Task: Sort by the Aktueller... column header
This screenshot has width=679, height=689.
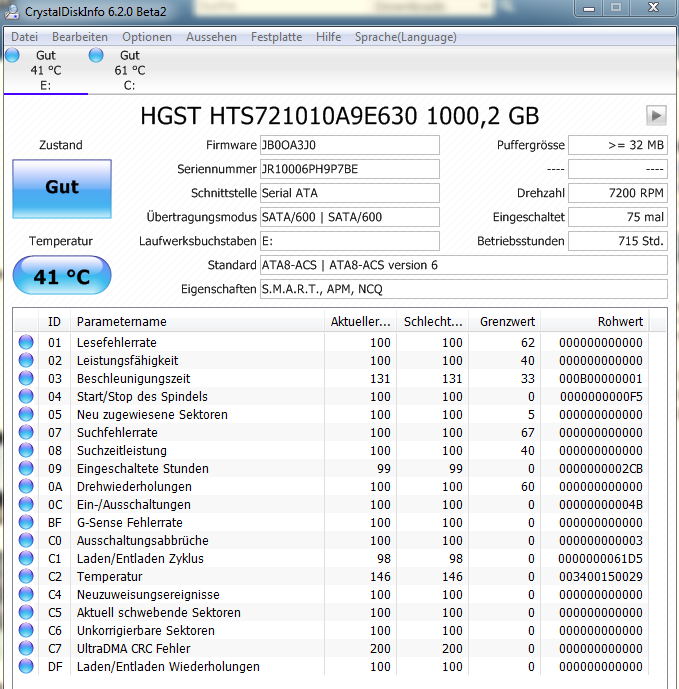Action: tap(360, 322)
